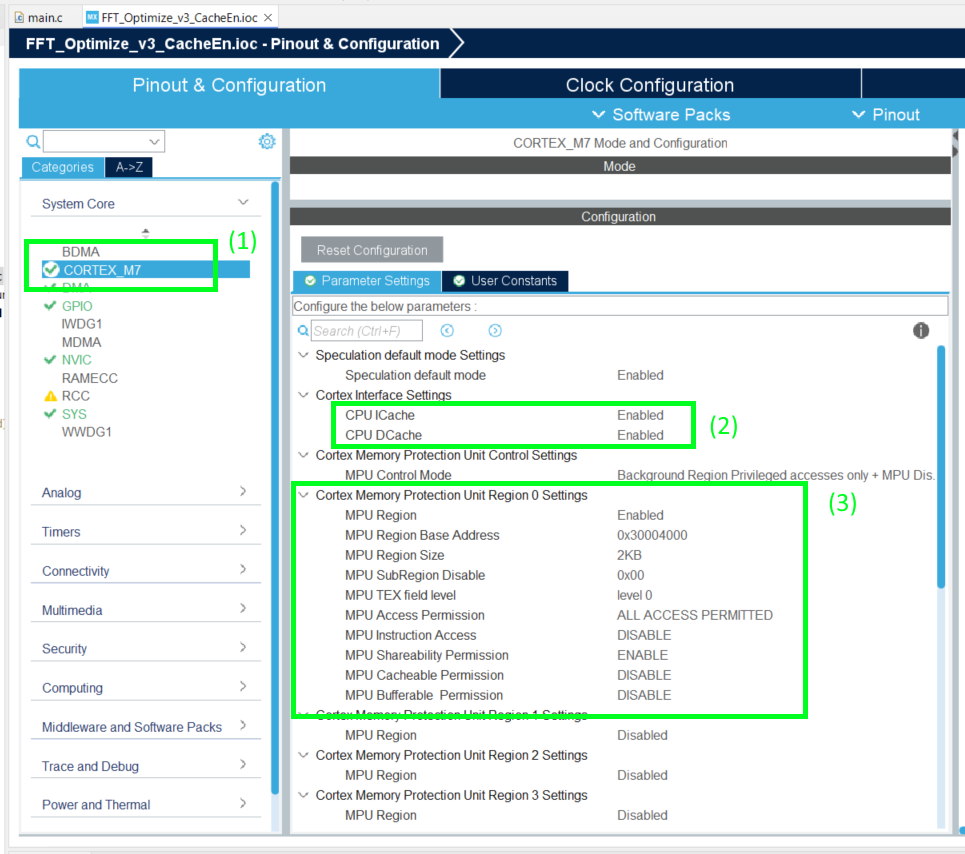Click the CPU DCache Enabled value
Screen dimensions: 965x854
pos(640,435)
